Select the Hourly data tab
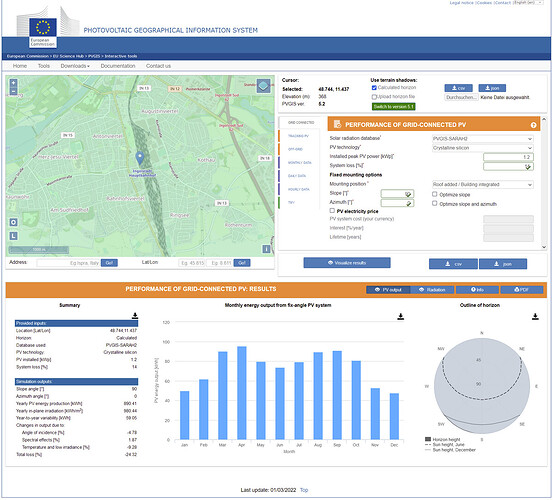553x500 pixels. click(299, 189)
